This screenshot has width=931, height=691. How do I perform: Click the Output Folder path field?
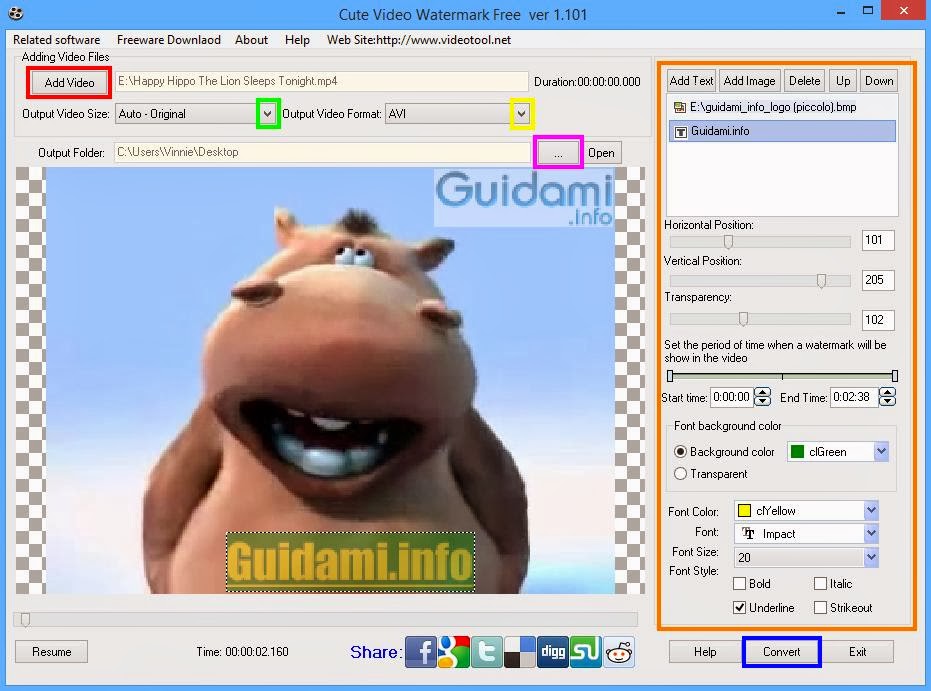pyautogui.click(x=322, y=153)
